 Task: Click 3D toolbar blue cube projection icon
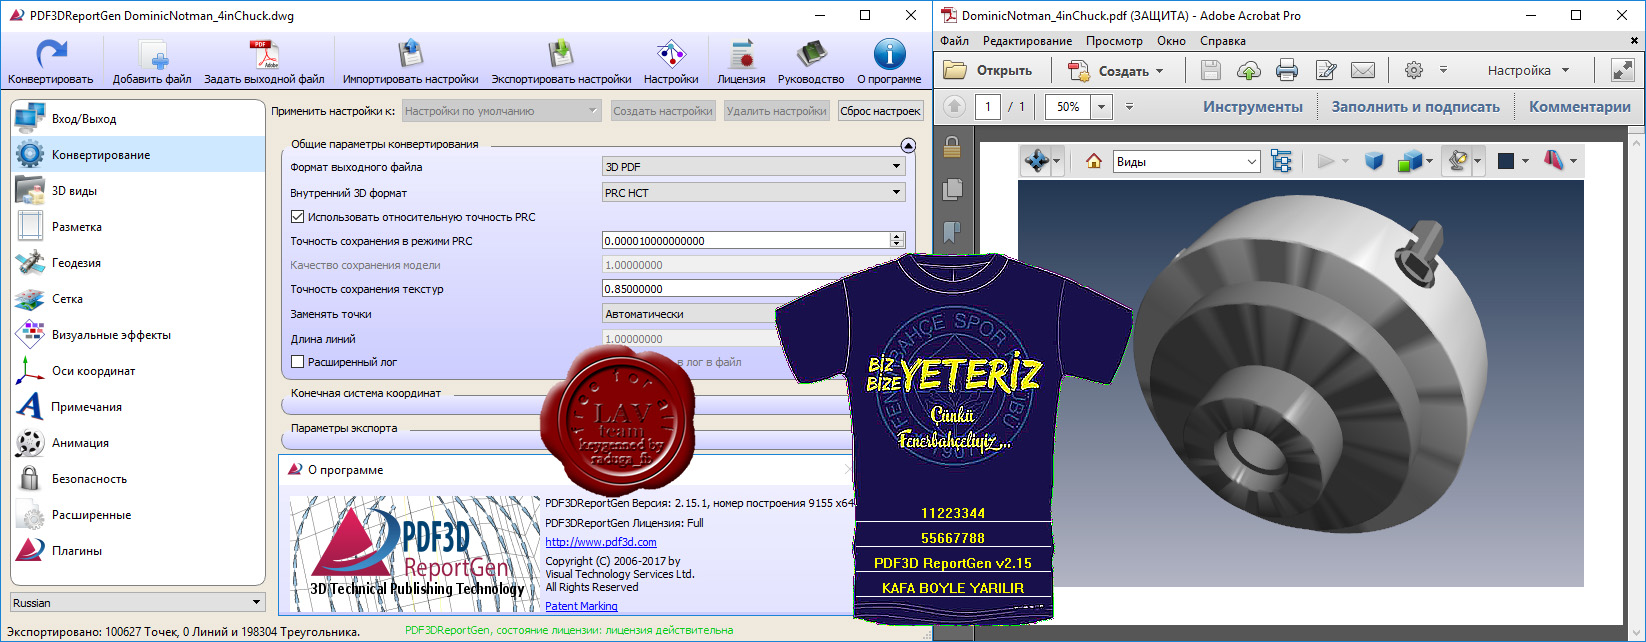pyautogui.click(x=1373, y=161)
